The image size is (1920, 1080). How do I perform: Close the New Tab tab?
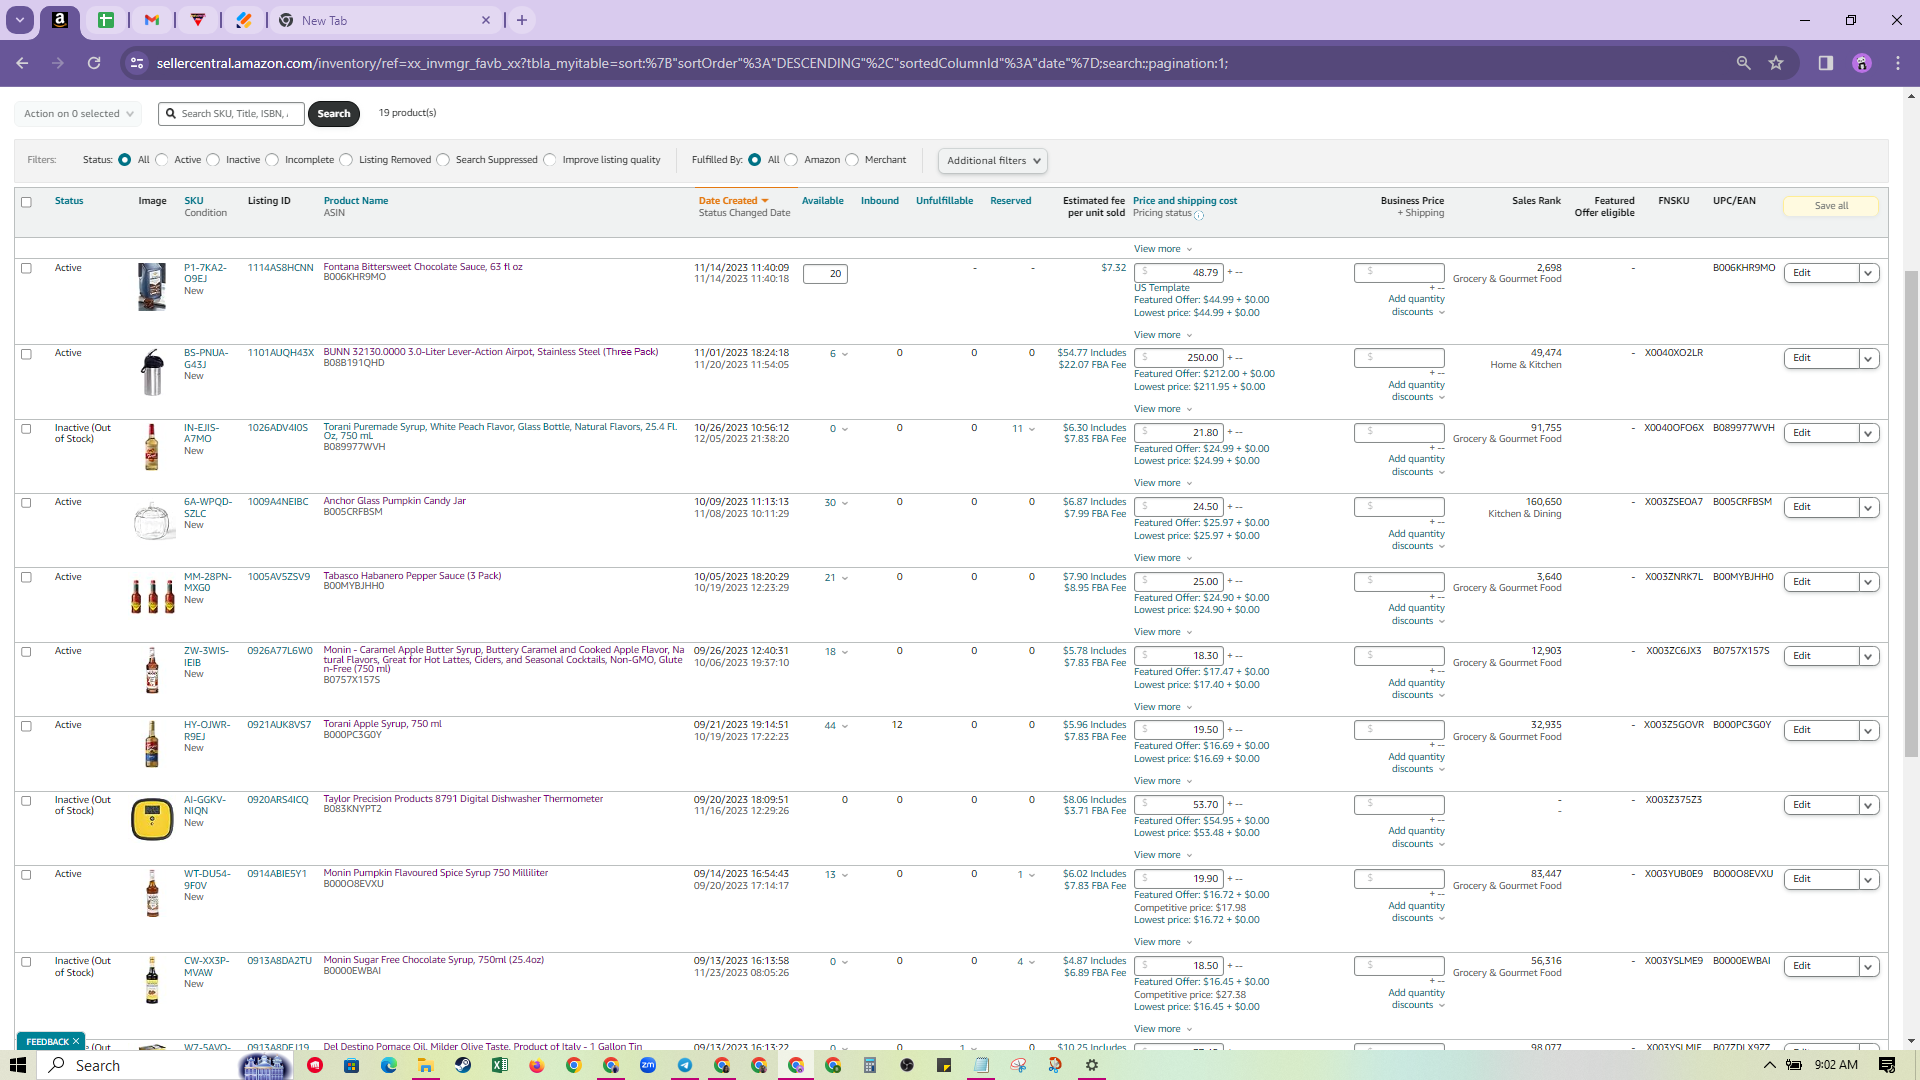[486, 20]
